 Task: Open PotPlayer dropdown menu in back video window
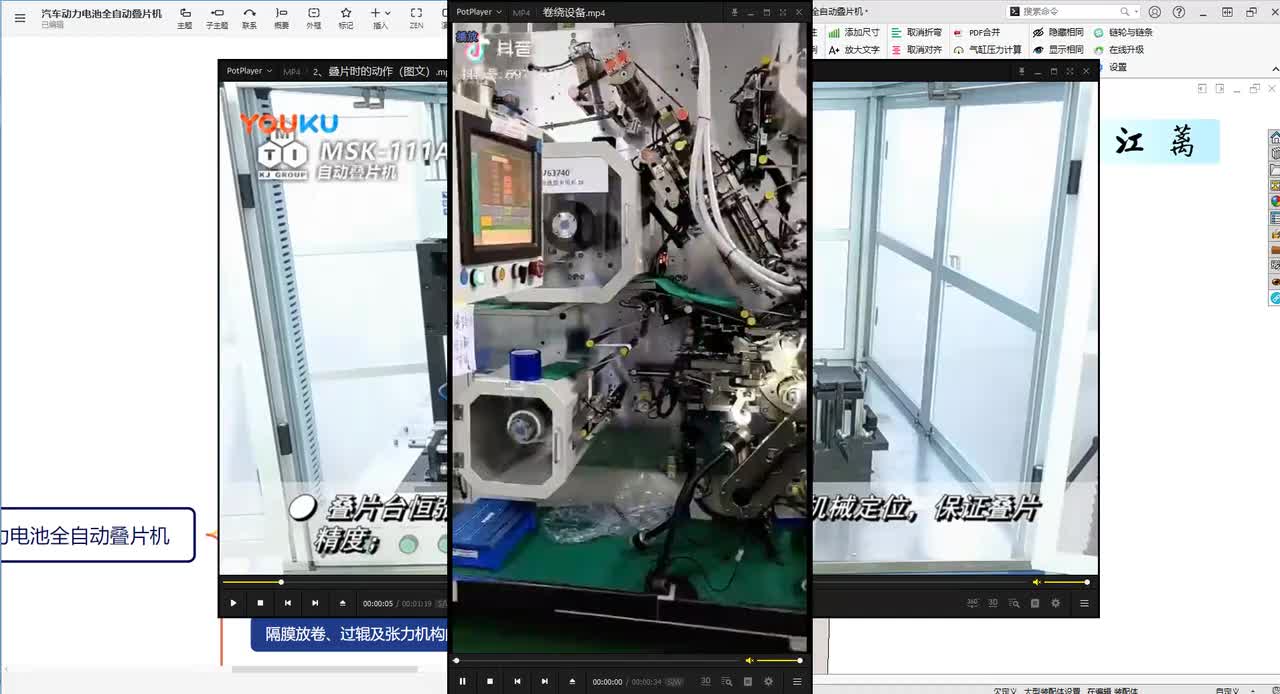[249, 71]
